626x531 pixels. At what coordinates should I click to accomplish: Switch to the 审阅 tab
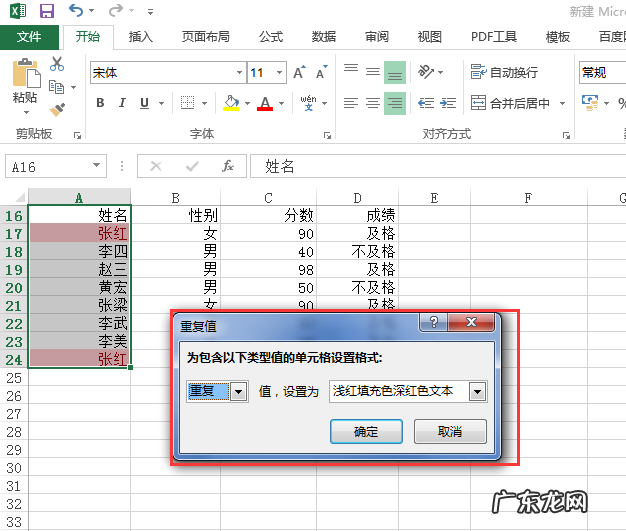[x=377, y=37]
